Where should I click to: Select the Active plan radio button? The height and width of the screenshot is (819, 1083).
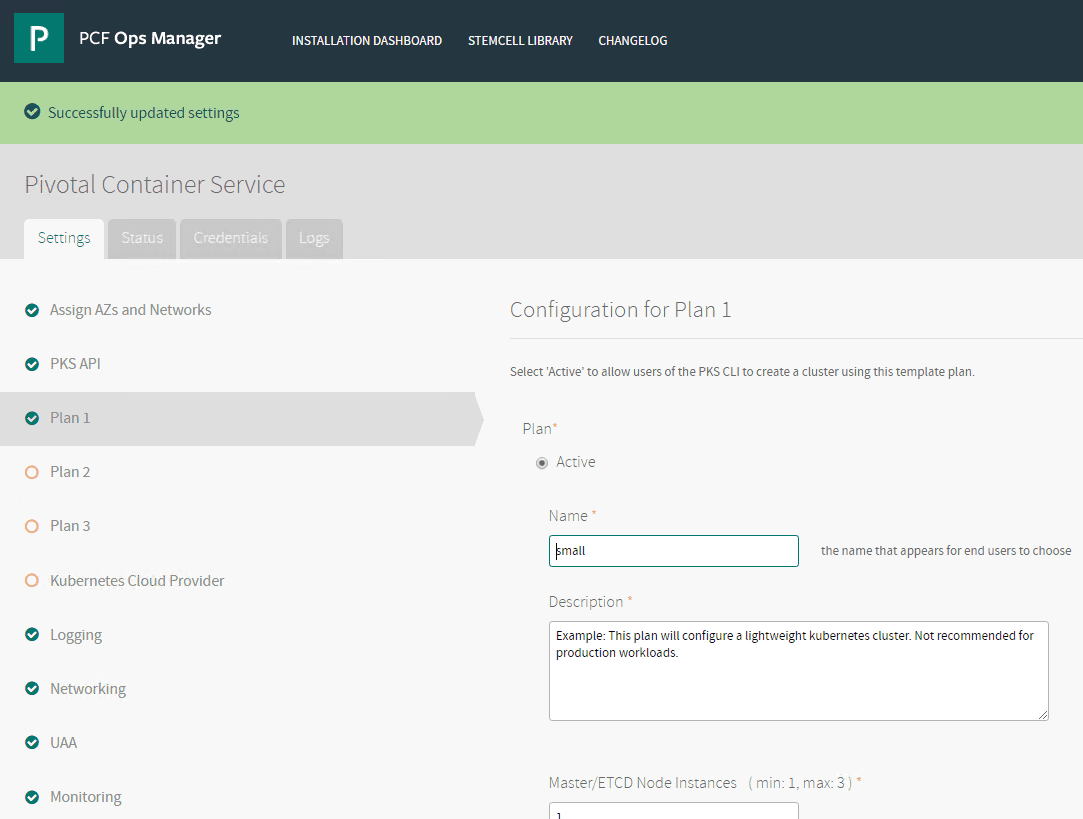[x=542, y=463]
